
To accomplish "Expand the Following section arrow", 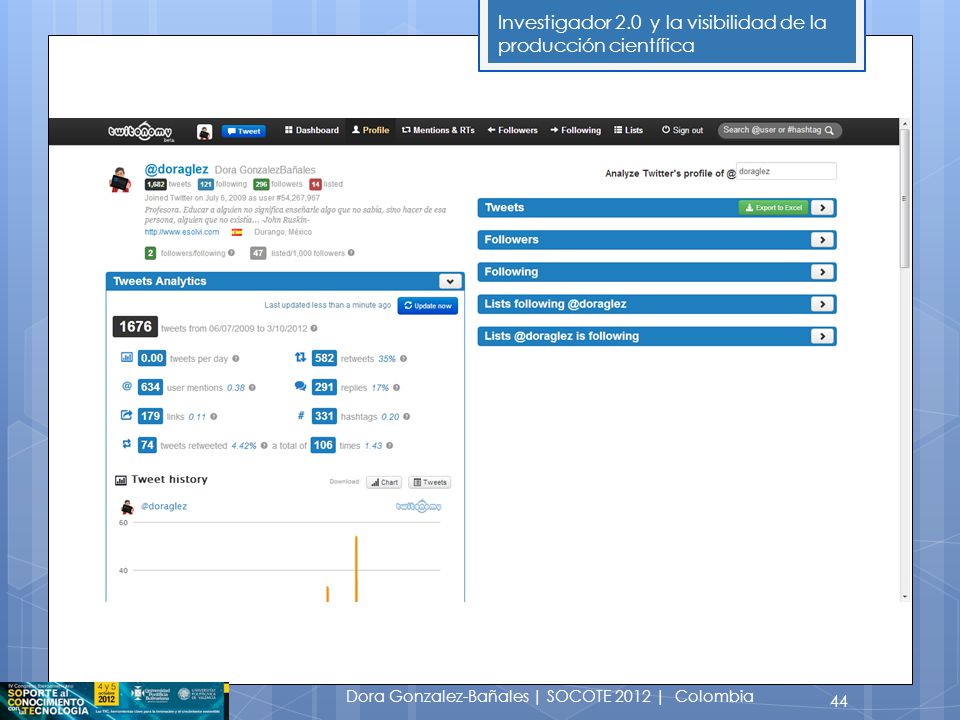I will pyautogui.click(x=822, y=272).
